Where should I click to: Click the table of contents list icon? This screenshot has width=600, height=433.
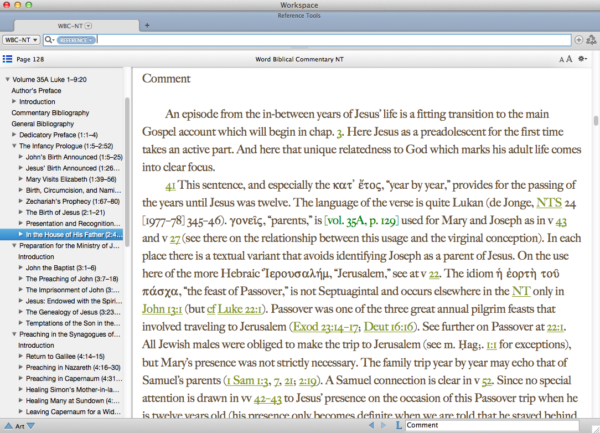[x=9, y=61]
